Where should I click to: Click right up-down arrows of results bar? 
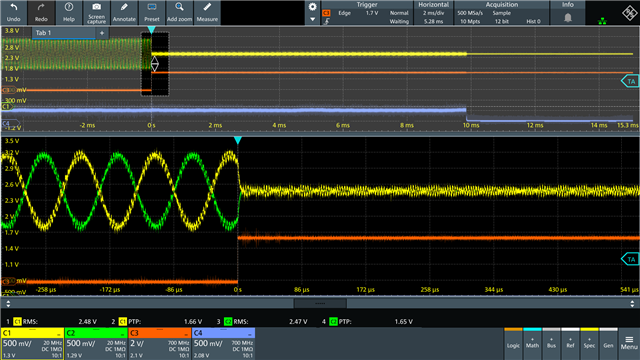[632, 304]
